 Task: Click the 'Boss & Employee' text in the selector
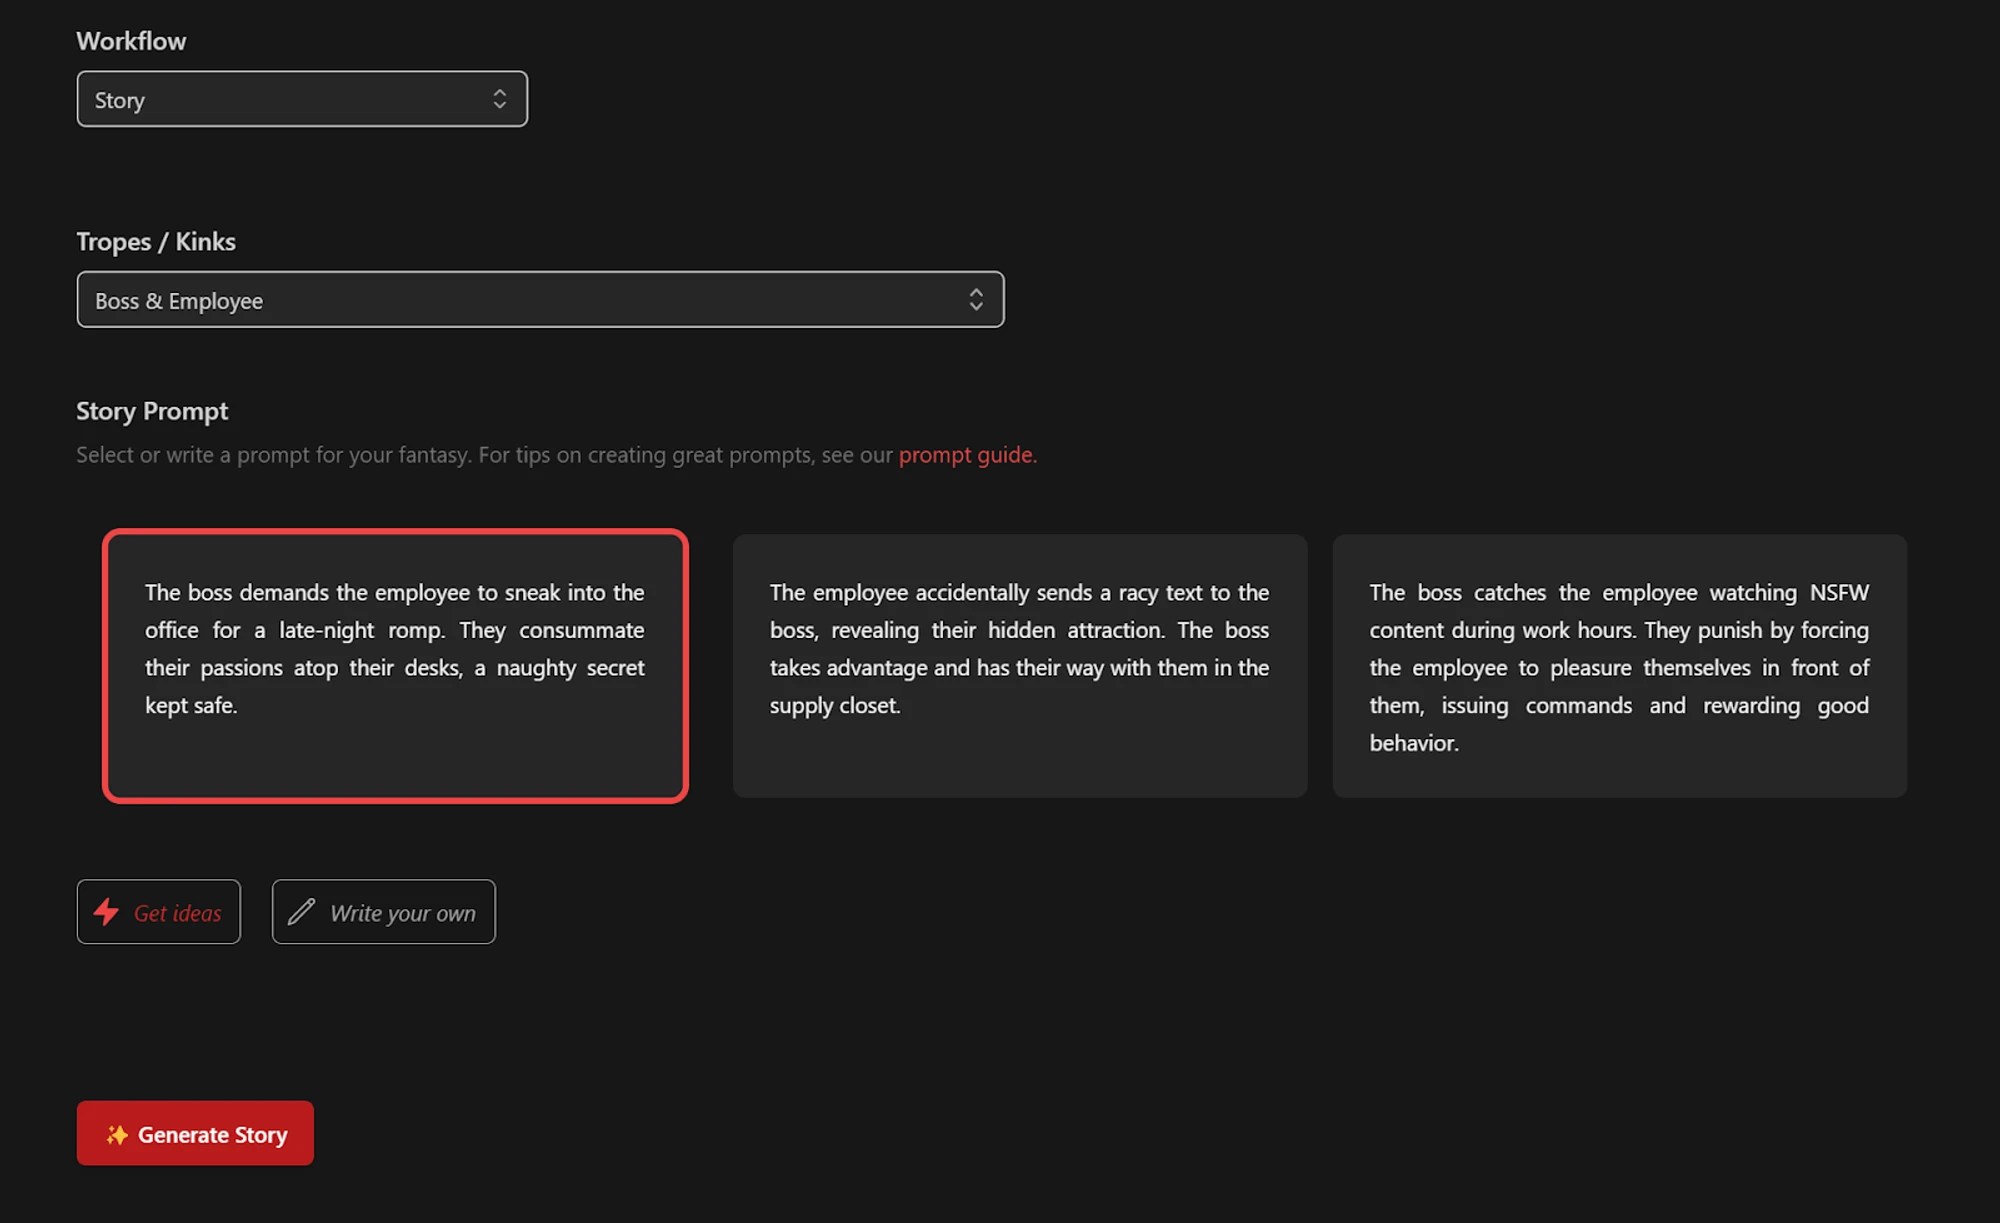(x=179, y=301)
